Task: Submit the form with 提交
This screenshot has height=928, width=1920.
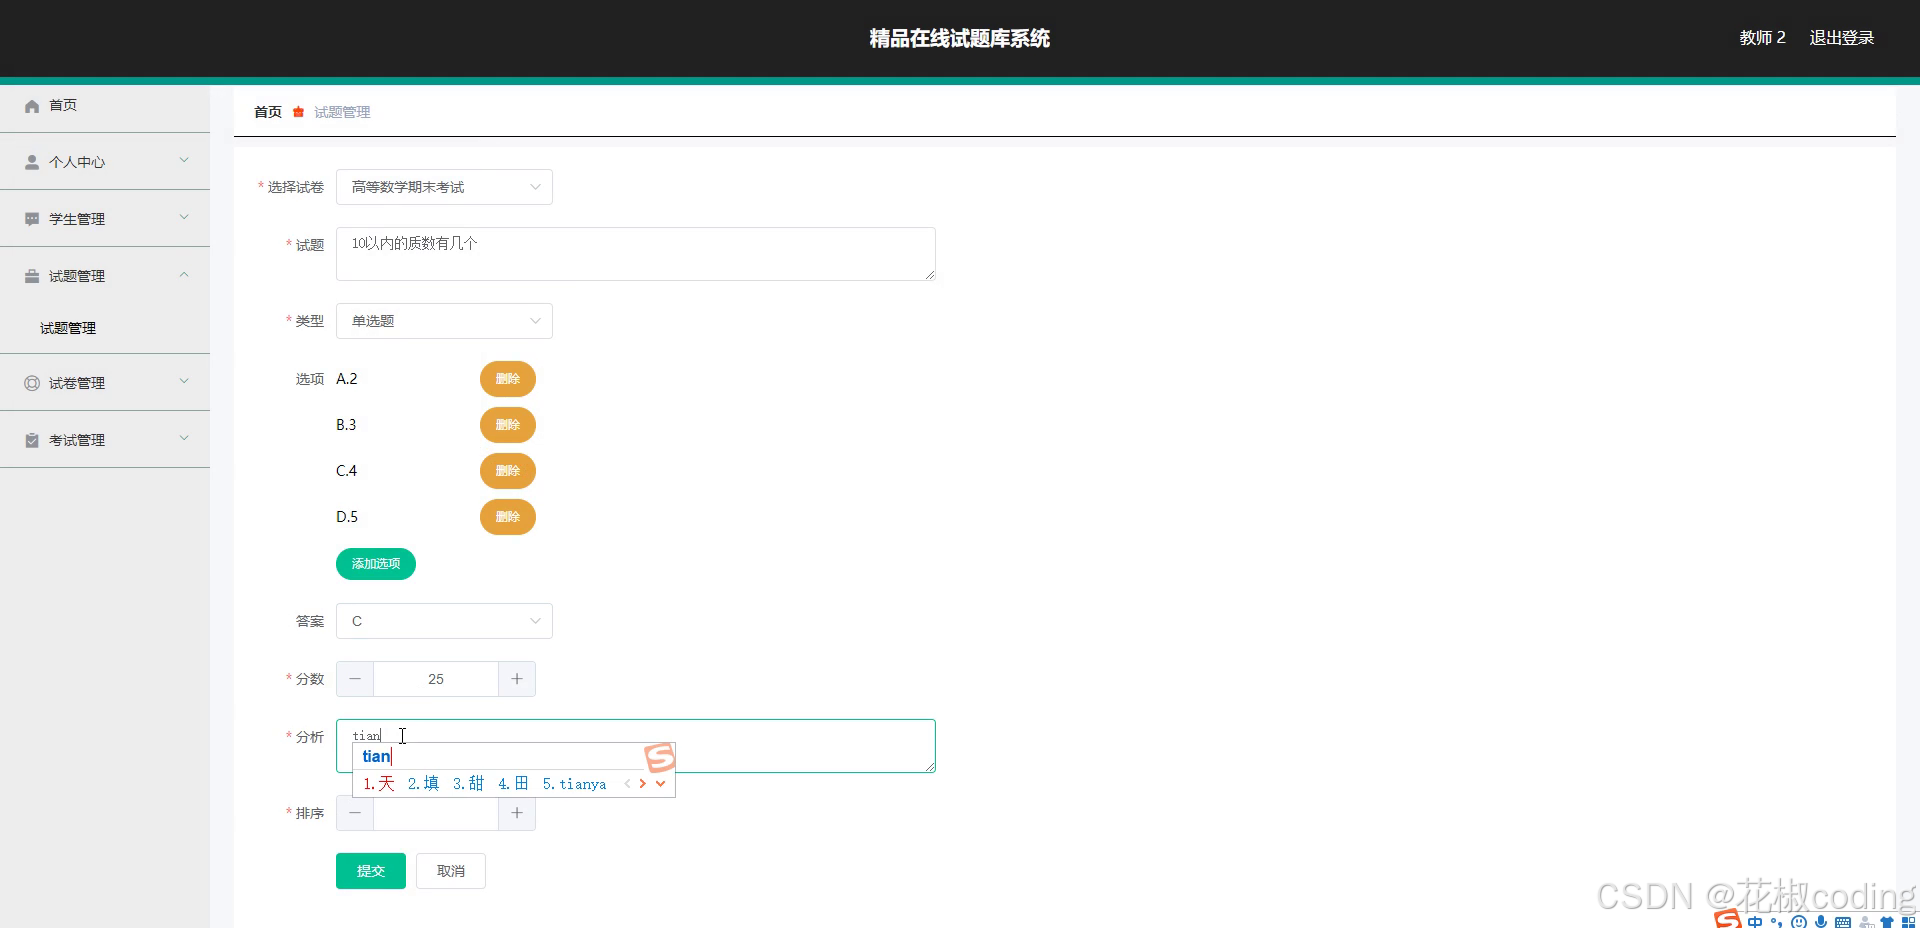Action: point(371,871)
